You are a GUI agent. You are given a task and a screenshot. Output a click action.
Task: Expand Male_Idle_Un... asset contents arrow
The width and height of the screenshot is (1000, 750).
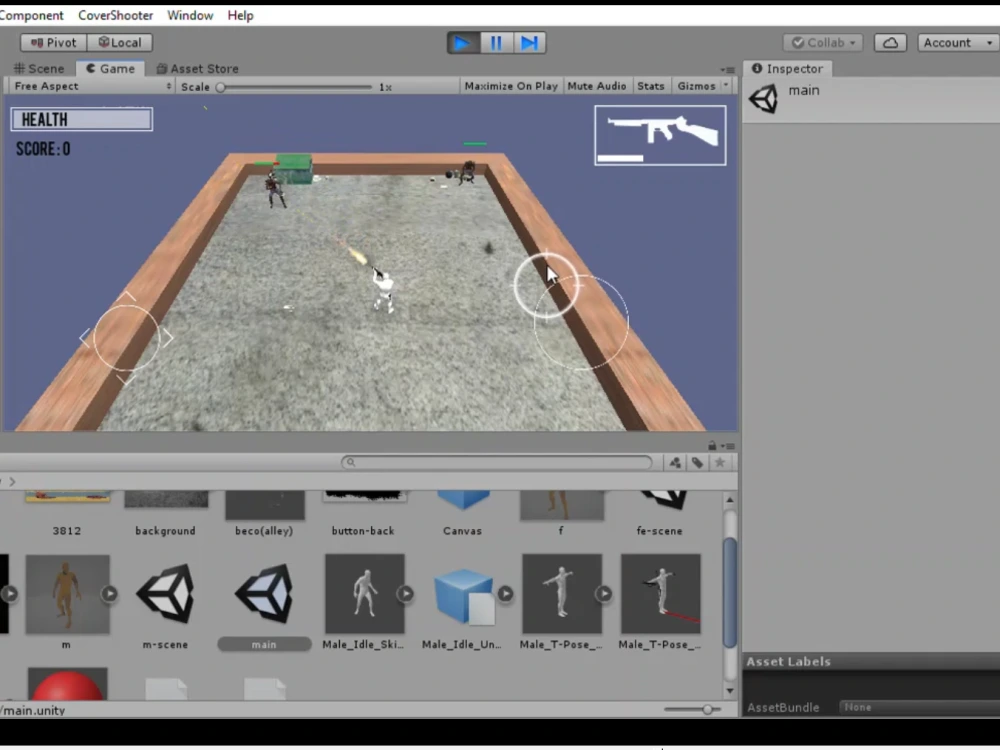[505, 594]
